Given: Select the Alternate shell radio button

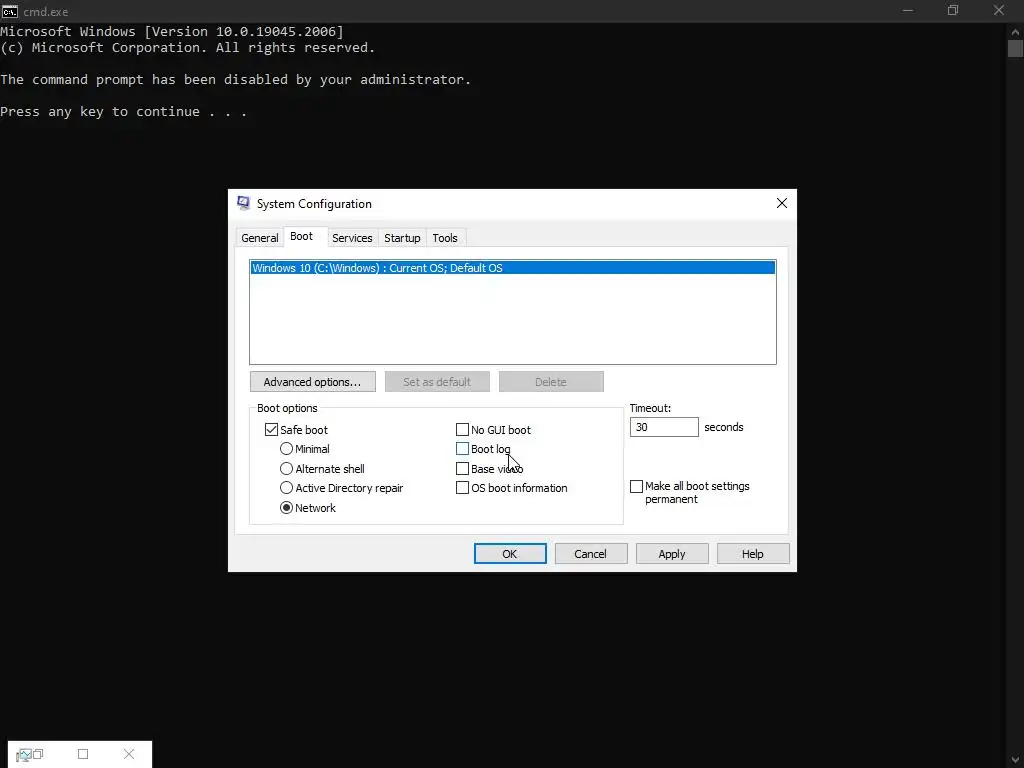Looking at the screenshot, I should pyautogui.click(x=286, y=468).
